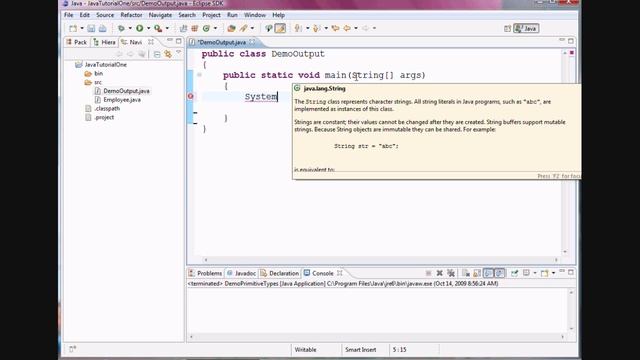
Task: Click the Open Perspective icon
Action: tap(507, 28)
